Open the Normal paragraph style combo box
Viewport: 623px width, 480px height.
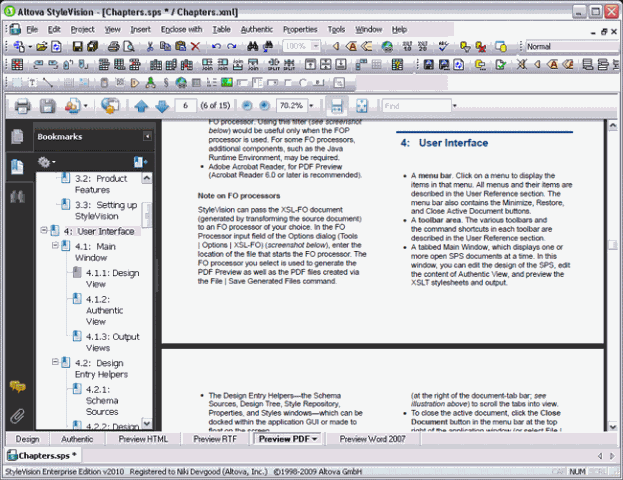(573, 46)
